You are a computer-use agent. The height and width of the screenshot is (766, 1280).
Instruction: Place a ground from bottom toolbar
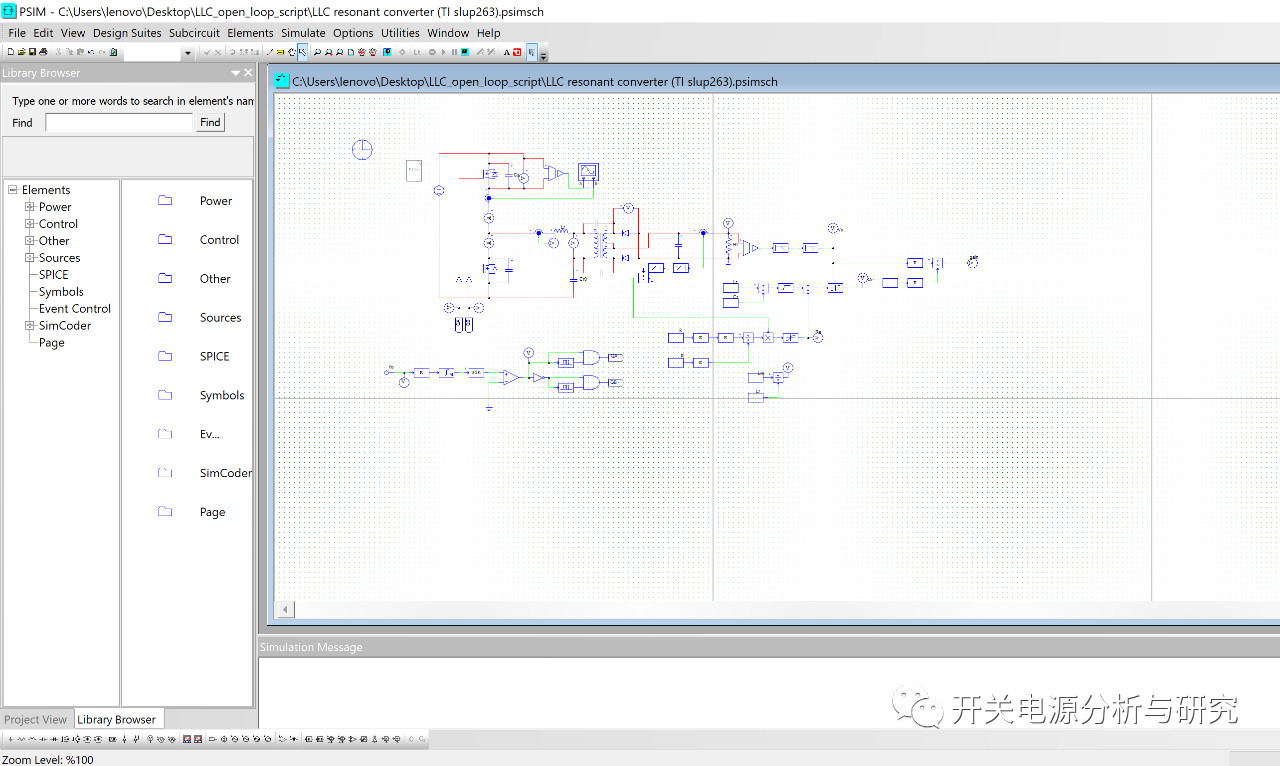click(10, 740)
